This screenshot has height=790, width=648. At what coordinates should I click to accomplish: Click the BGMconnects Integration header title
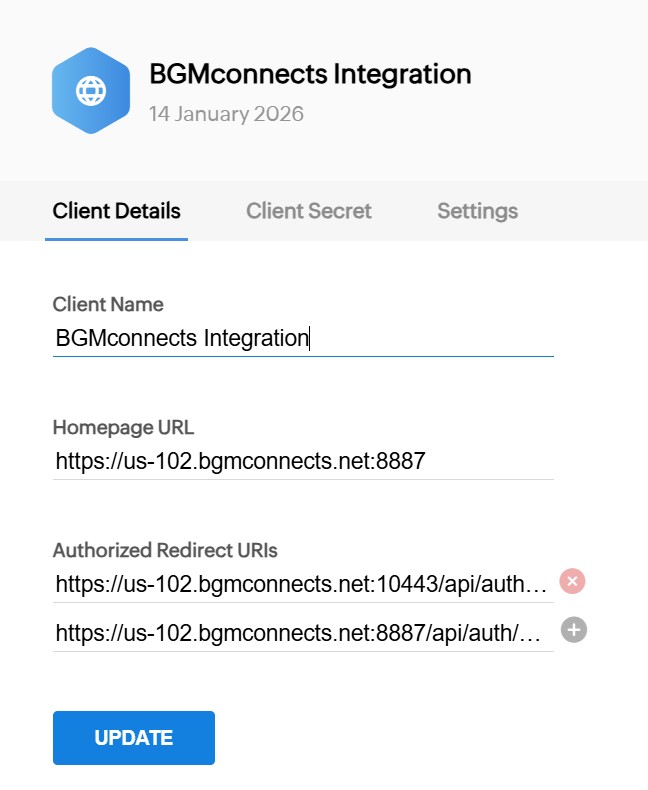click(310, 74)
